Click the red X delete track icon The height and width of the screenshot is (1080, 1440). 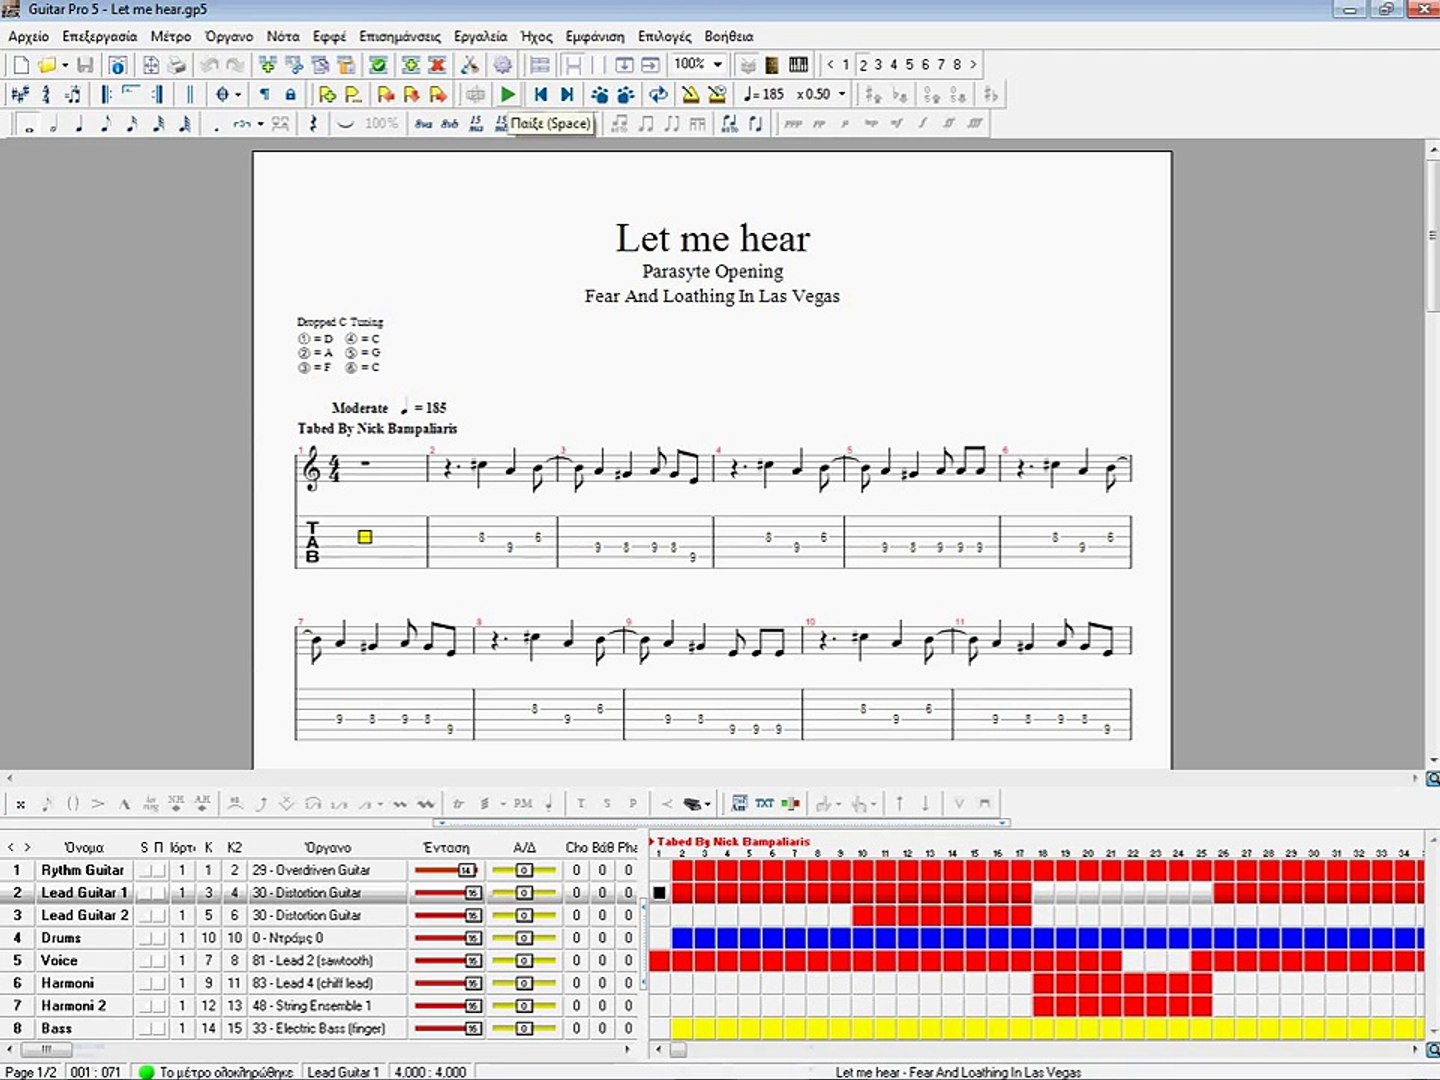coord(437,65)
